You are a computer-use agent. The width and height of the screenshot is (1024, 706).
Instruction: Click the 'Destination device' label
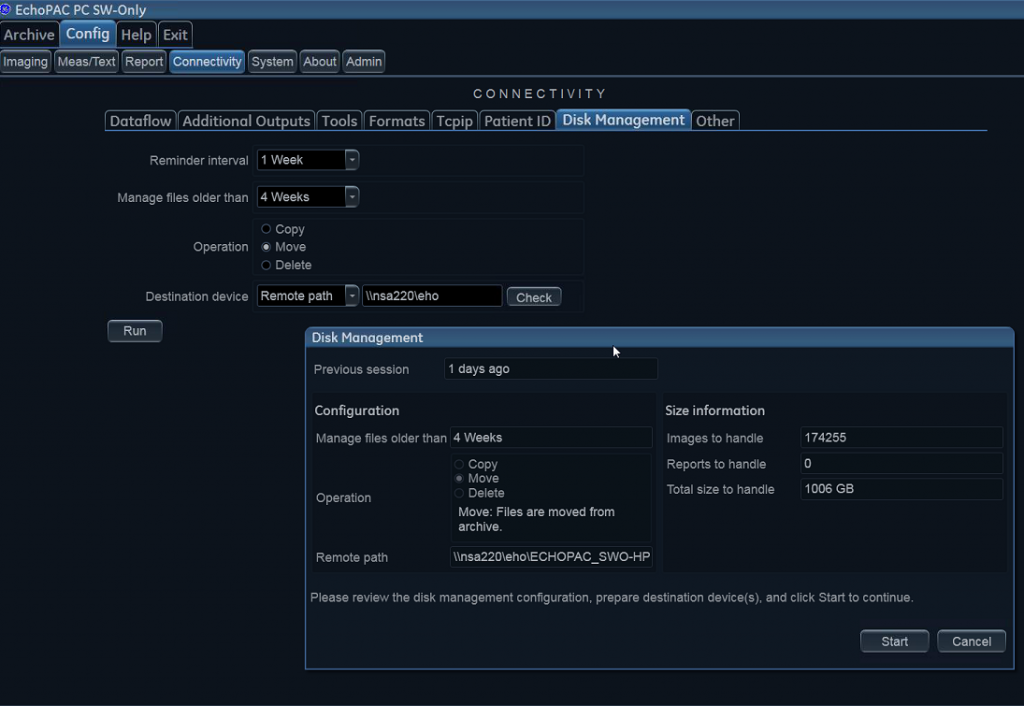tap(197, 297)
